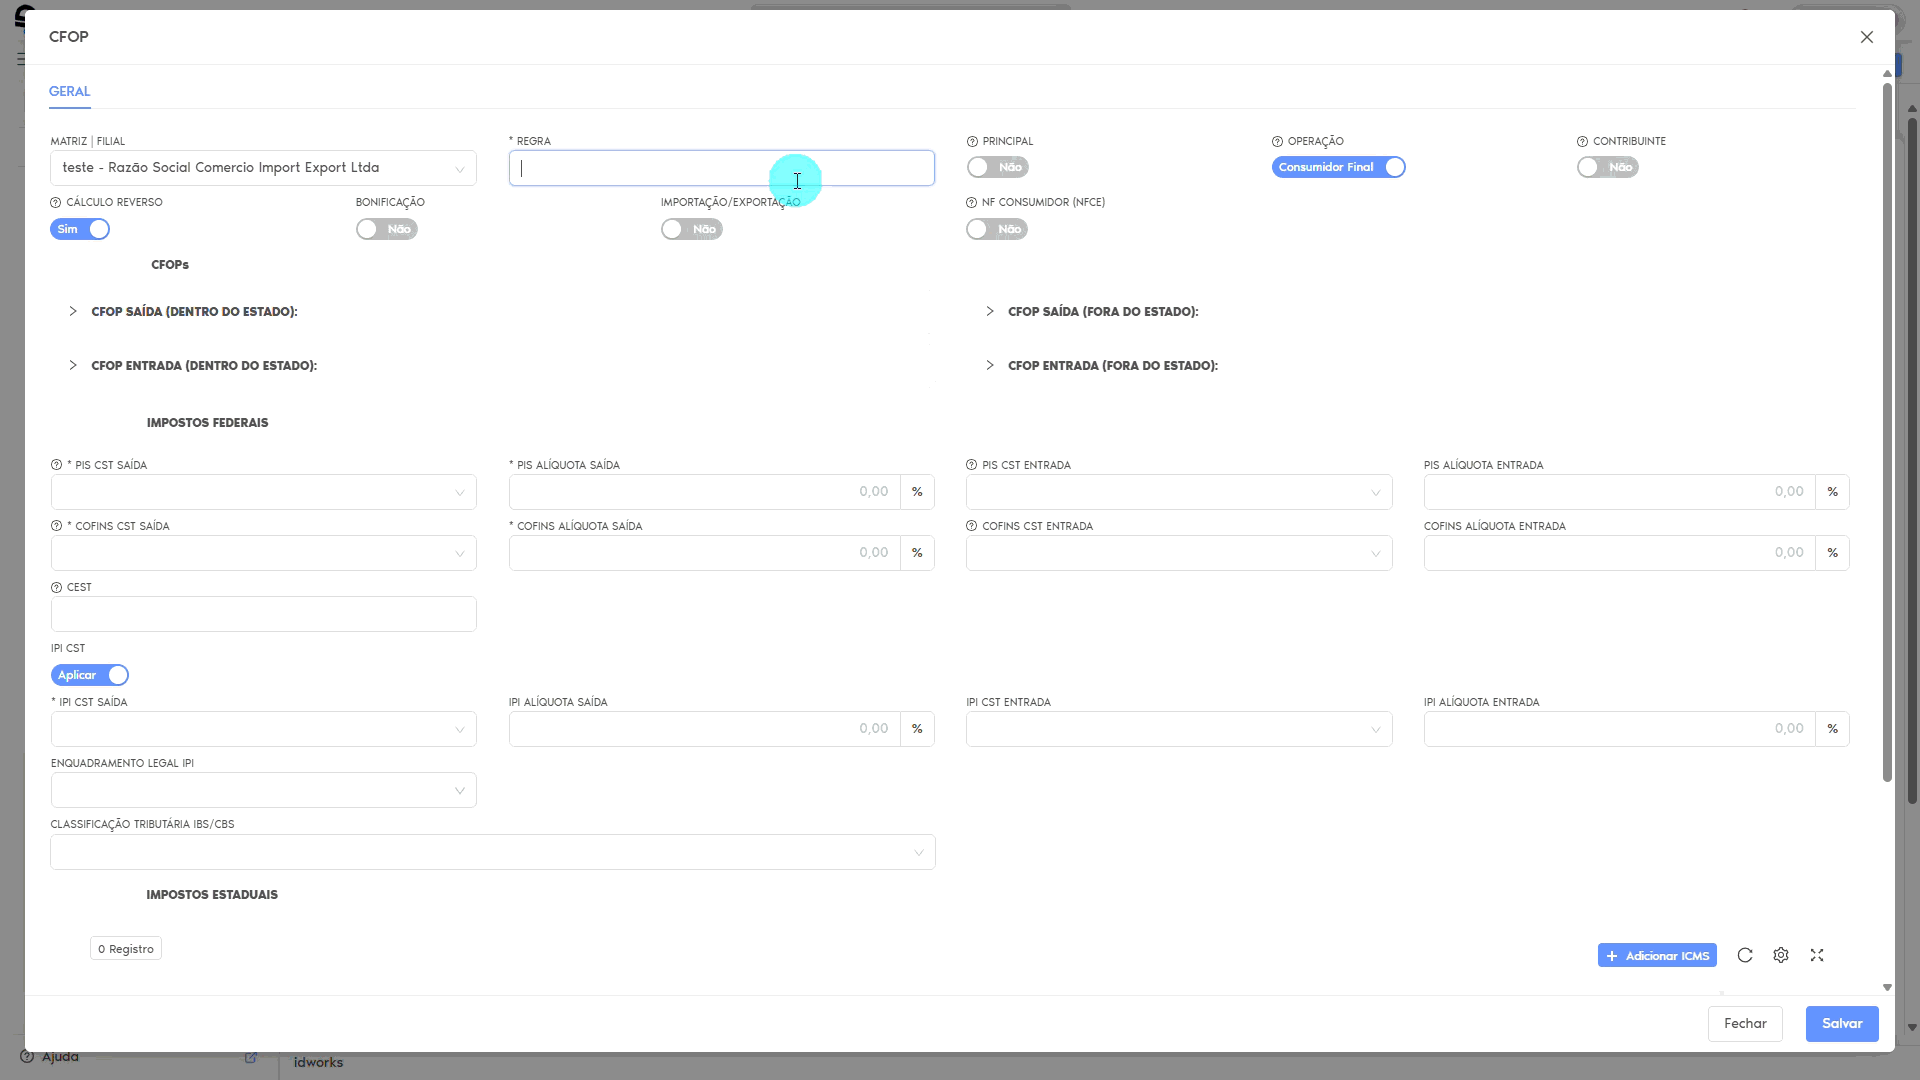Screen dimensions: 1920x1080
Task: Click the IPI Alíquota Saída field
Action: [704, 729]
